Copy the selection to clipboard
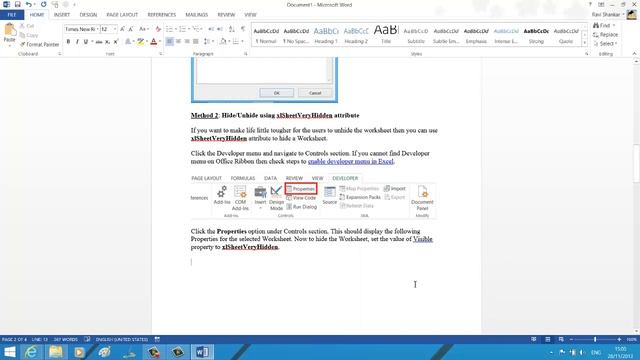This screenshot has height=360, width=640. [29, 35]
